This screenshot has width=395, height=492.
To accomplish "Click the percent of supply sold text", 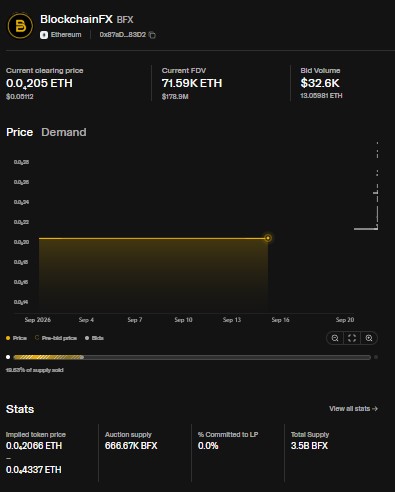I will (35, 370).
